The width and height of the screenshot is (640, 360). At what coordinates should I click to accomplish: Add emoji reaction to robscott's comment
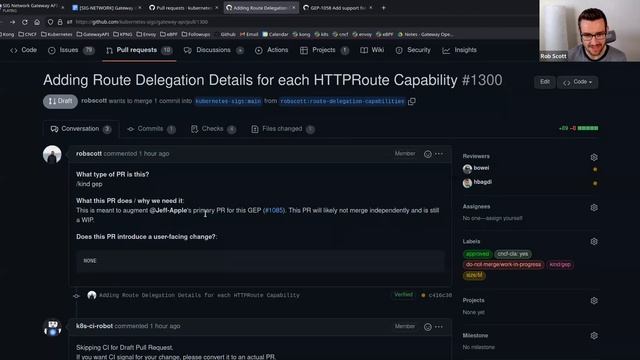pyautogui.click(x=427, y=154)
